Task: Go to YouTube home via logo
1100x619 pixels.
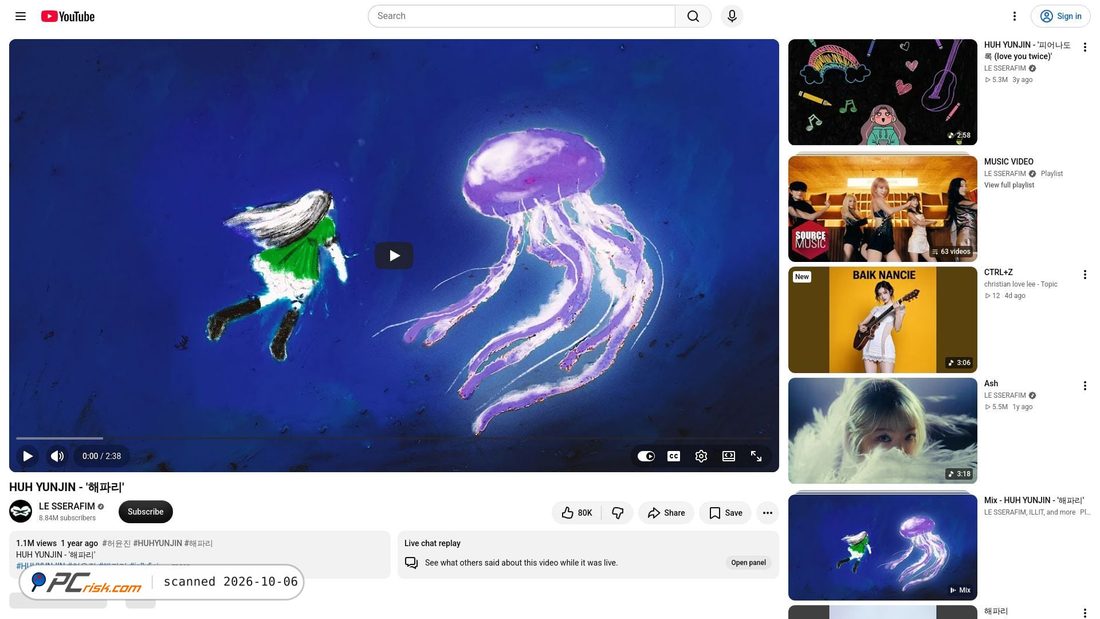Action: (68, 16)
